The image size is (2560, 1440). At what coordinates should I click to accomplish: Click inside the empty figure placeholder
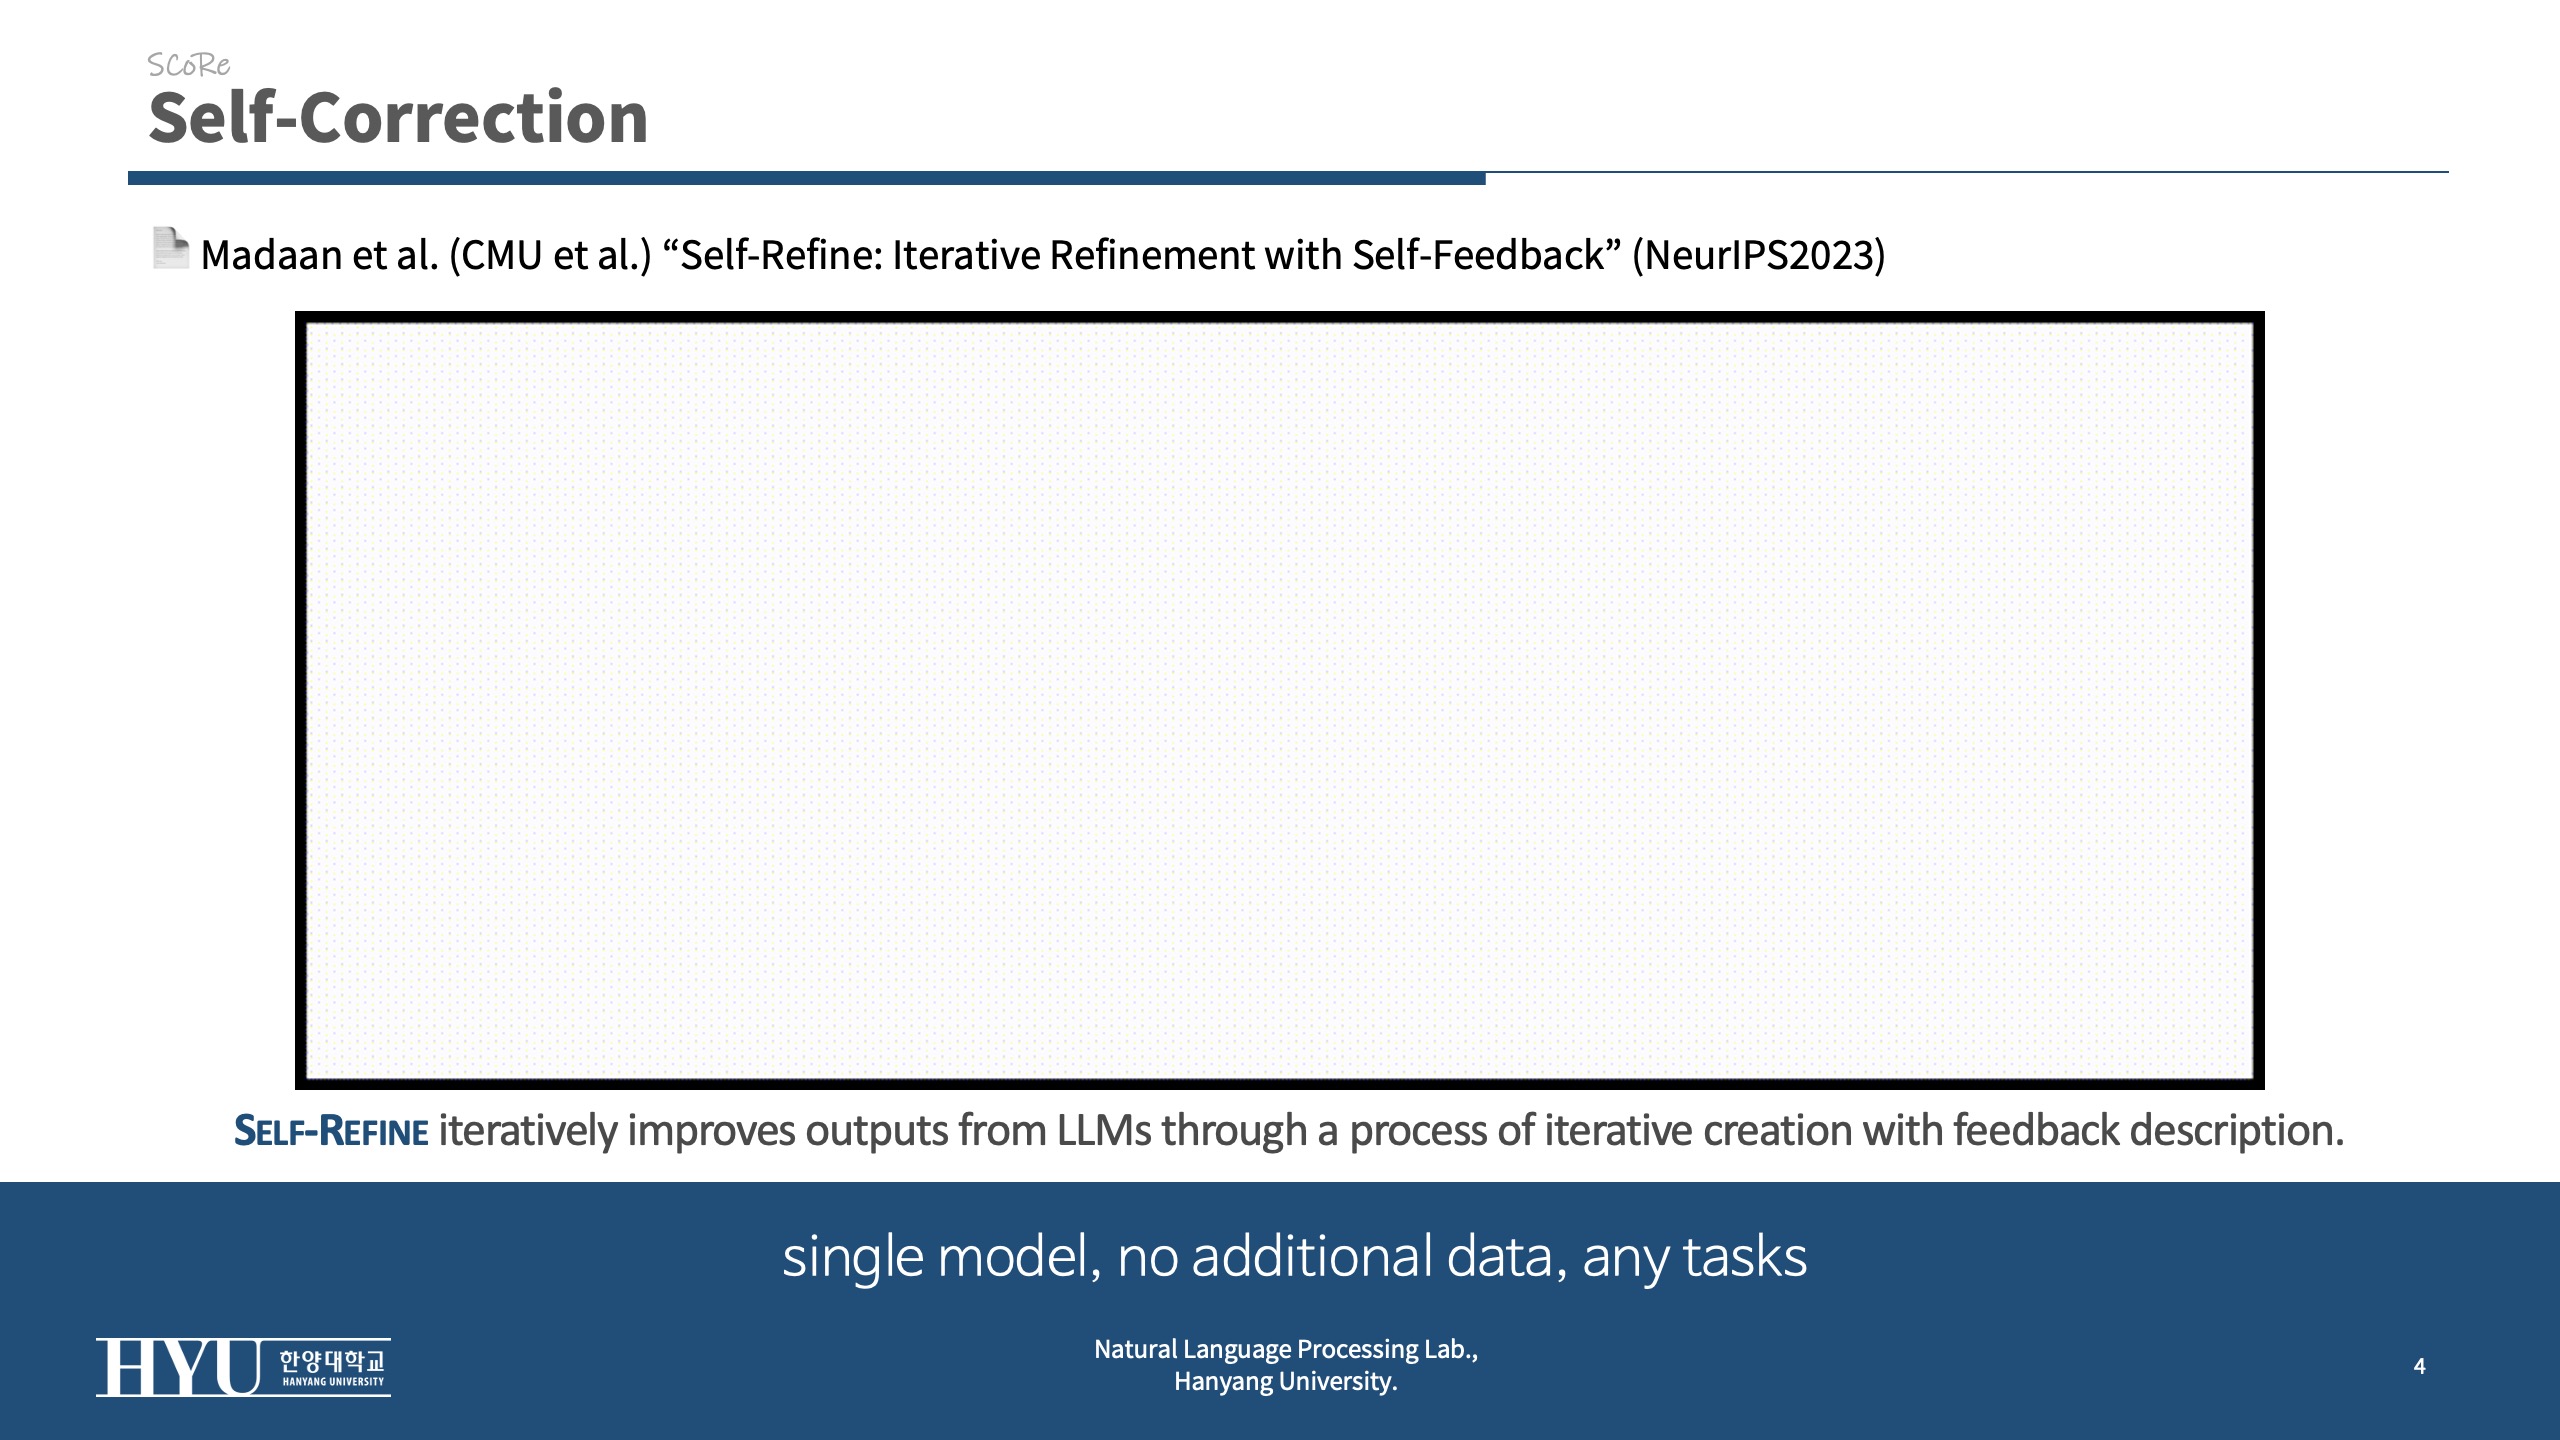[1279, 700]
